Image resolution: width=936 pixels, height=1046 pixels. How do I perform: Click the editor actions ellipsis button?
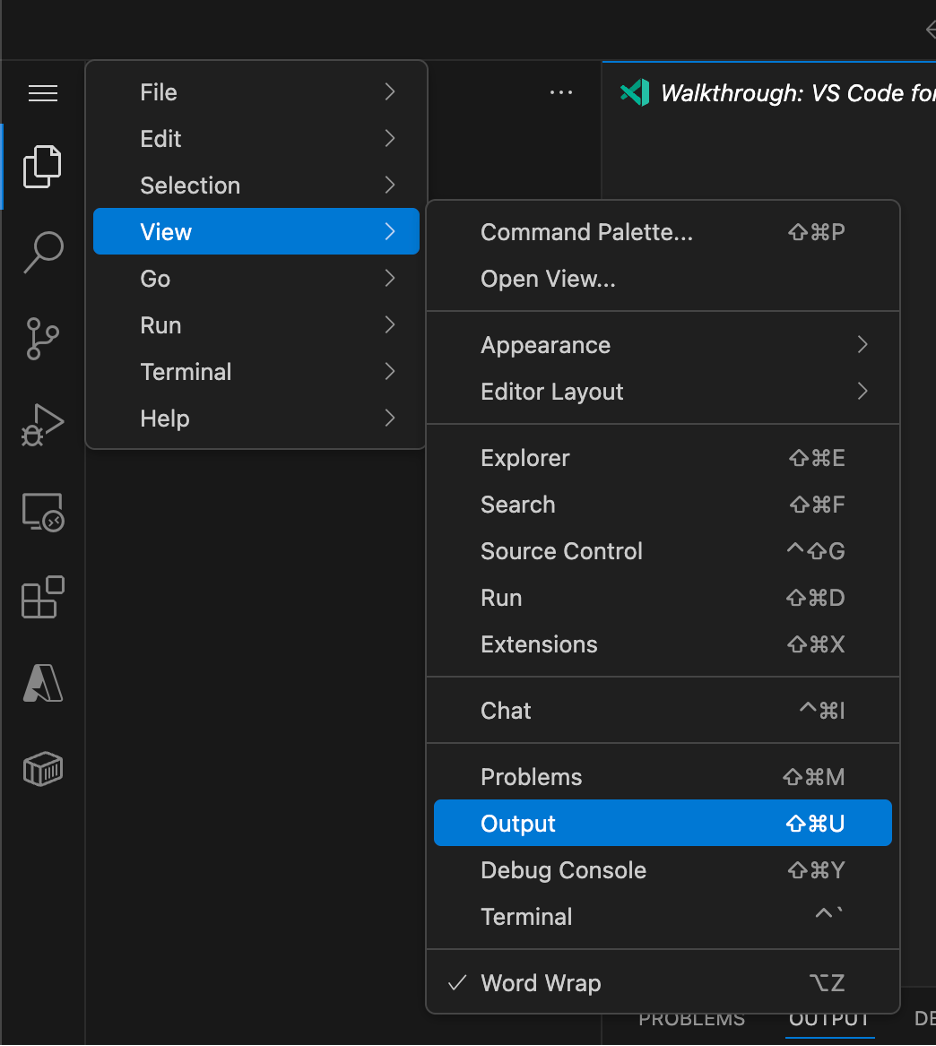pos(561,92)
